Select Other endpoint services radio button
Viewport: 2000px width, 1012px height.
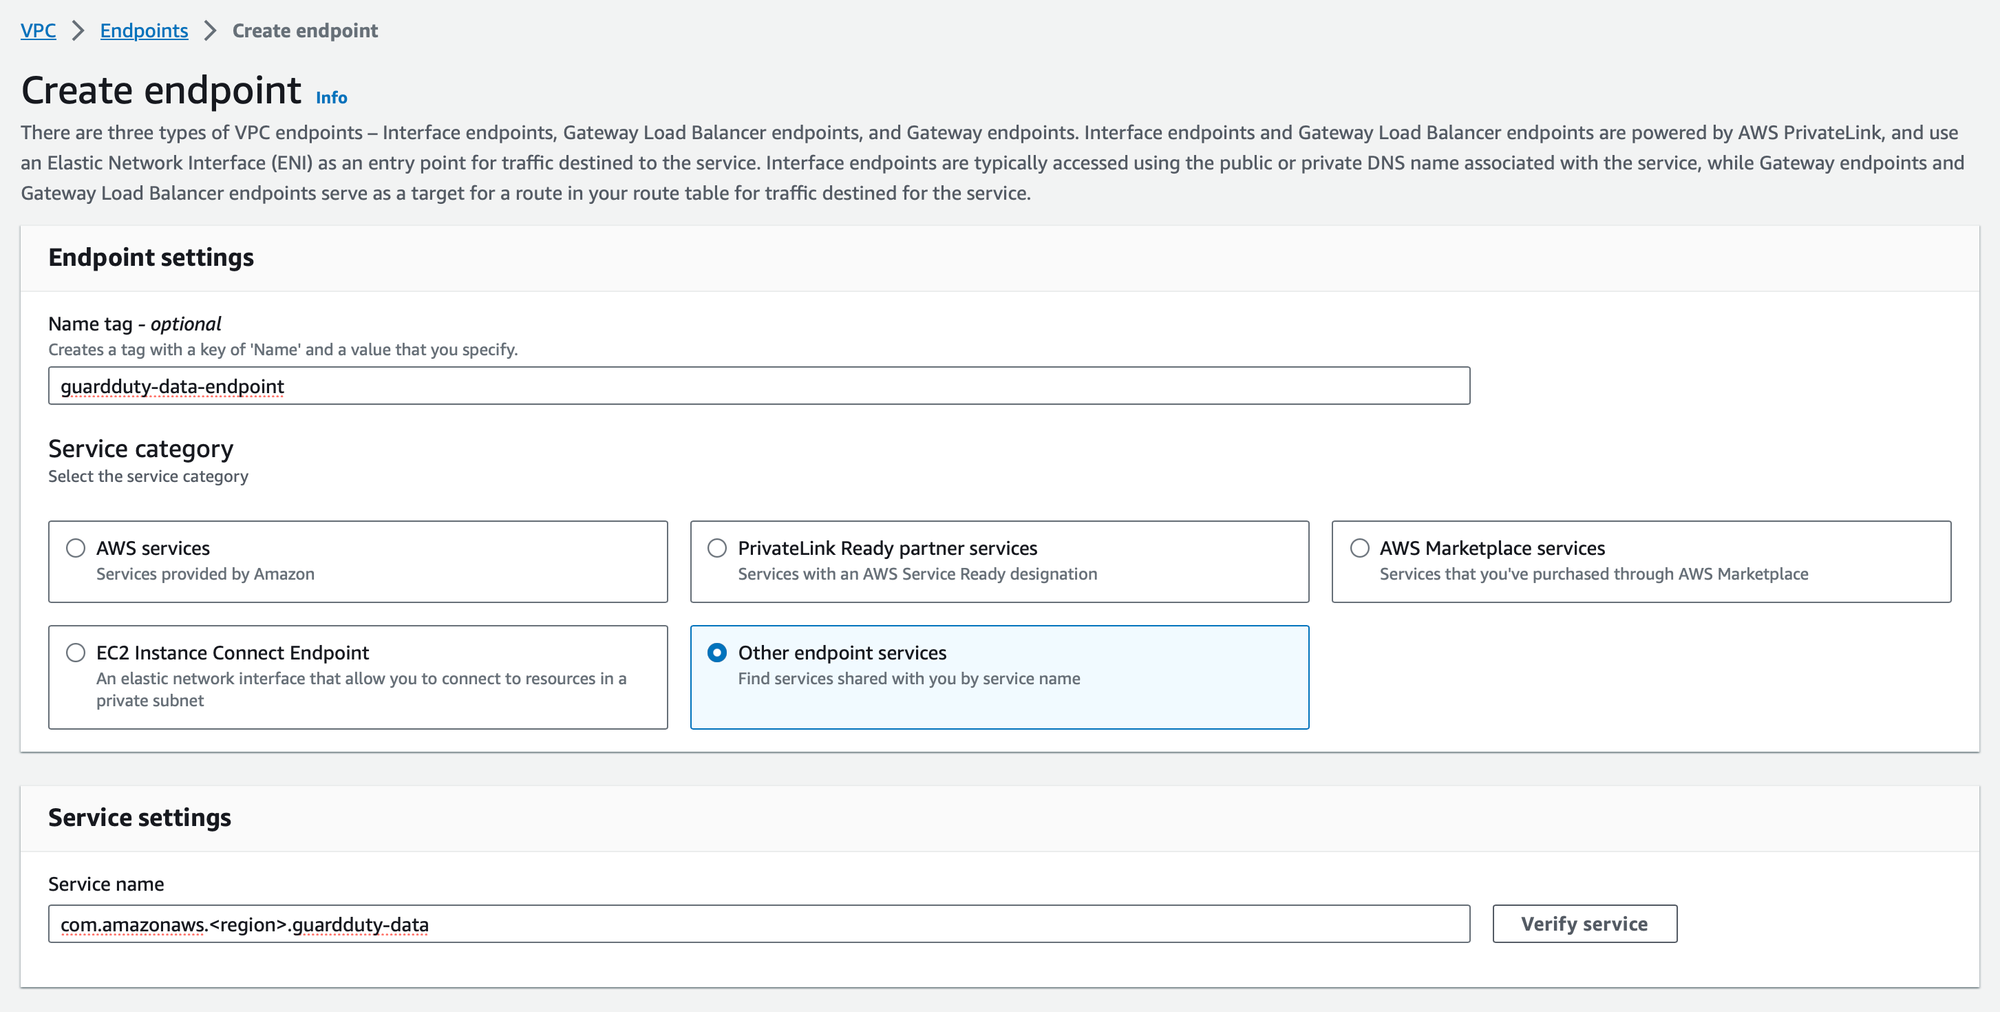tap(717, 653)
